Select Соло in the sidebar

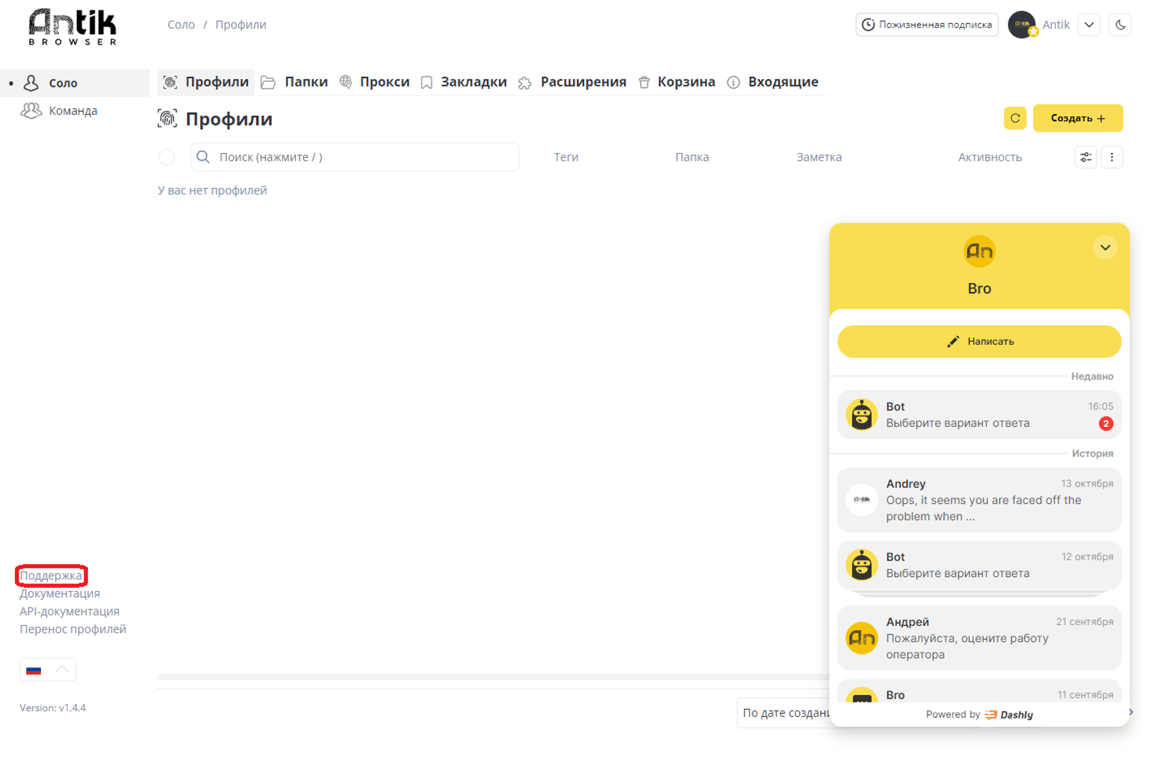(75, 83)
